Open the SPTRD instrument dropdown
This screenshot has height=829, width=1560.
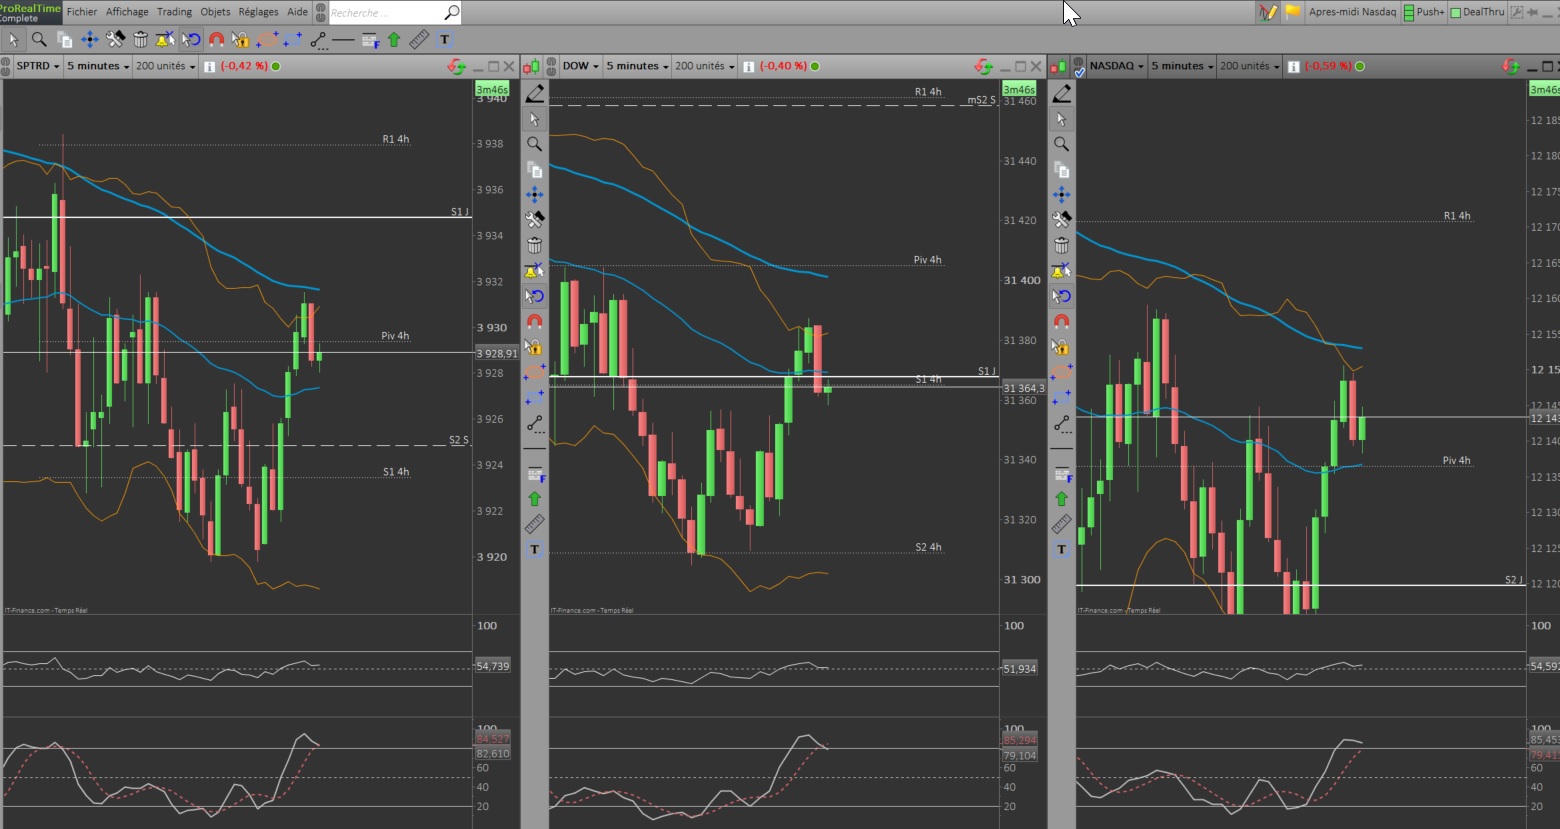pyautogui.click(x=38, y=66)
